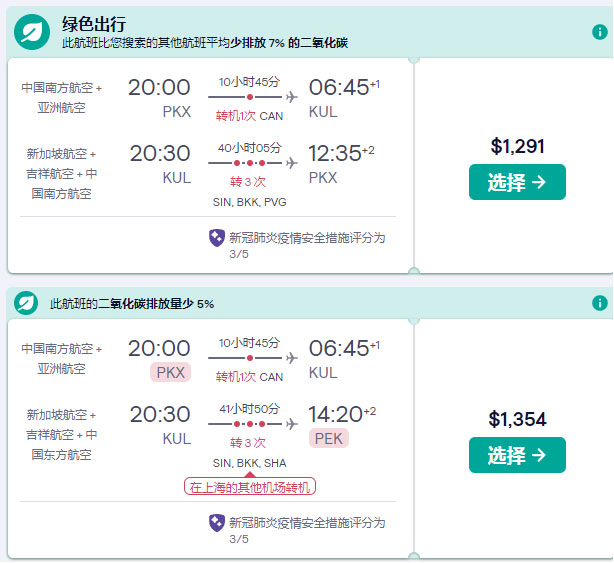The height and width of the screenshot is (563, 614).
Task: Click the 在上海的其他机场转机 warning label
Action: [x=250, y=487]
